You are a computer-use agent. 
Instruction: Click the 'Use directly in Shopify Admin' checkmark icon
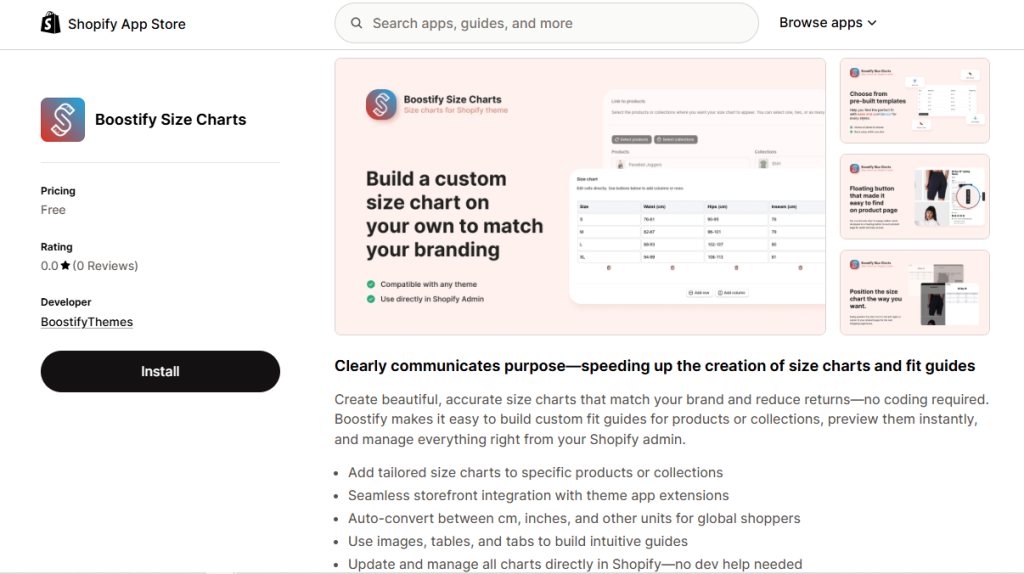pos(371,299)
